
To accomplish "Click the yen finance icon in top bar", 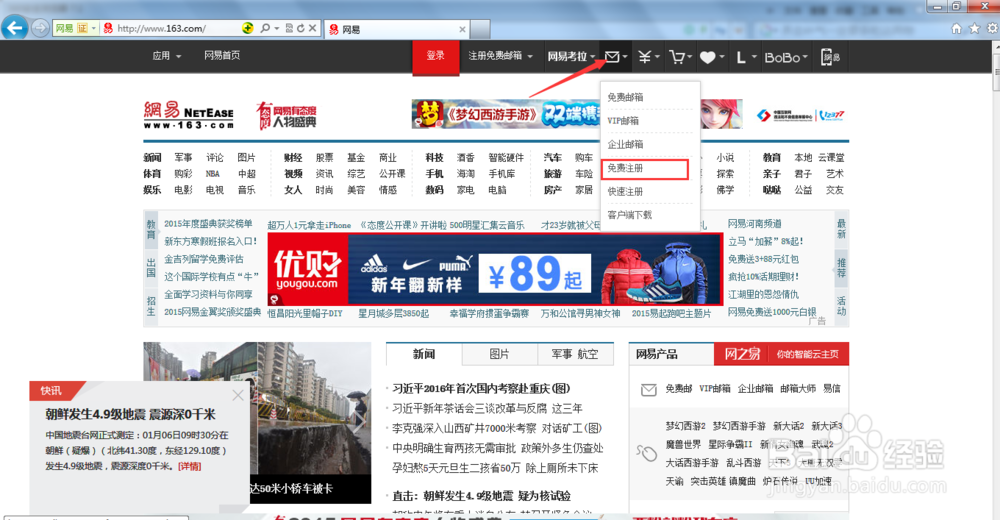I will (x=645, y=57).
